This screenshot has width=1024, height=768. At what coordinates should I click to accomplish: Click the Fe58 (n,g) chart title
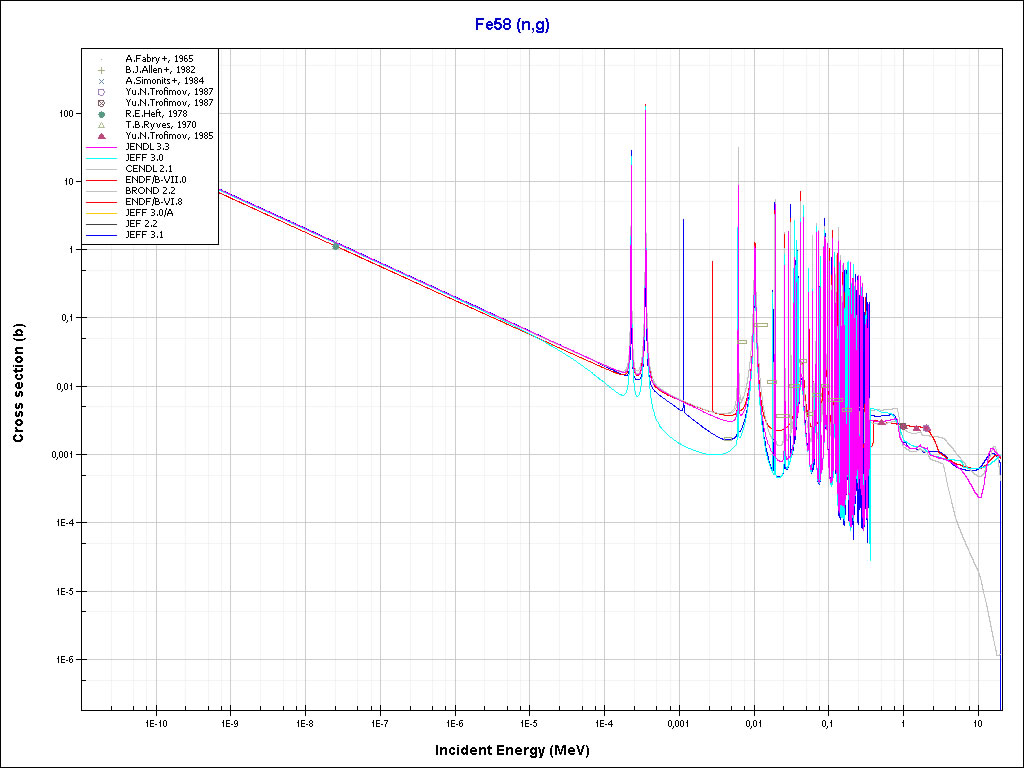[512, 25]
